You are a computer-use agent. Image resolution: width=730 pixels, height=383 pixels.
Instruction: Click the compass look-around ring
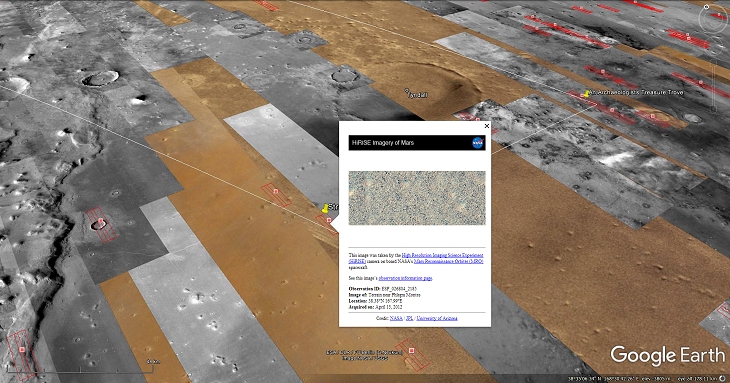click(713, 19)
